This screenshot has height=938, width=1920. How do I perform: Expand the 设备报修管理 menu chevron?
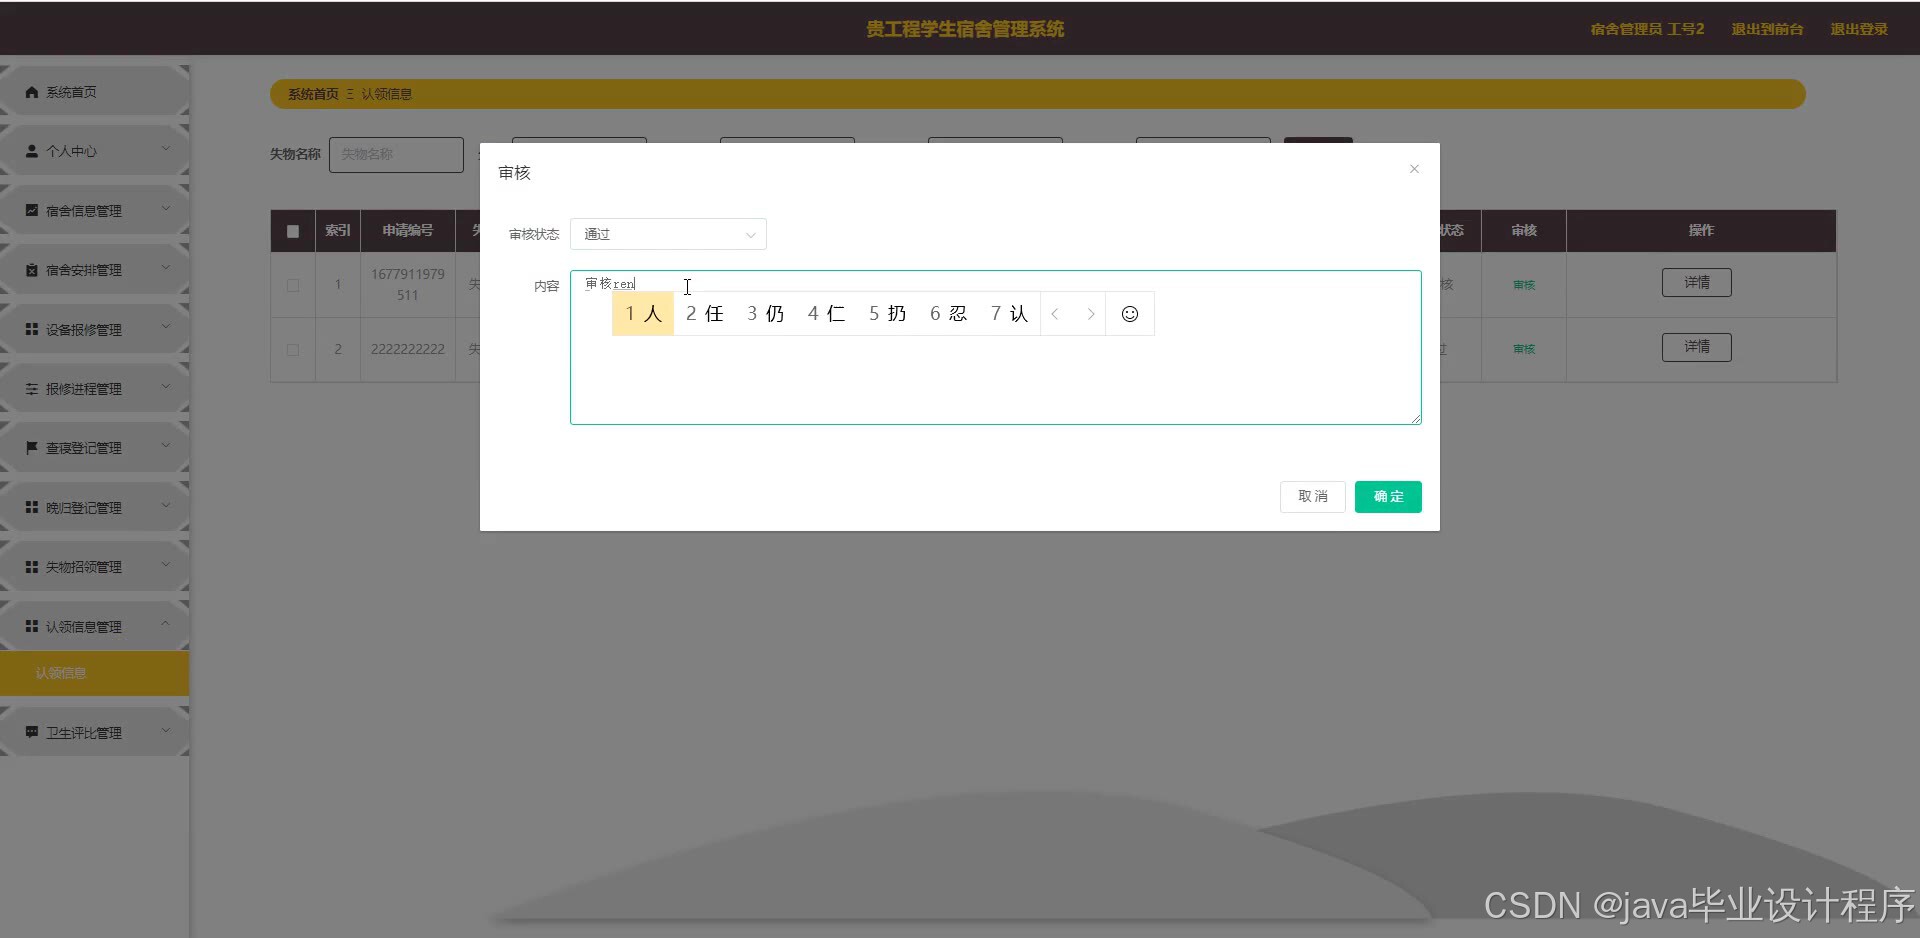pyautogui.click(x=166, y=327)
